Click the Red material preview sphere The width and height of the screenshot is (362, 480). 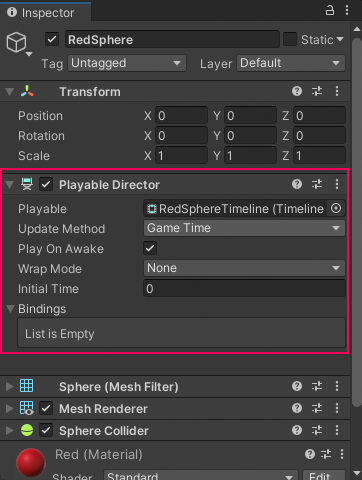[31, 463]
